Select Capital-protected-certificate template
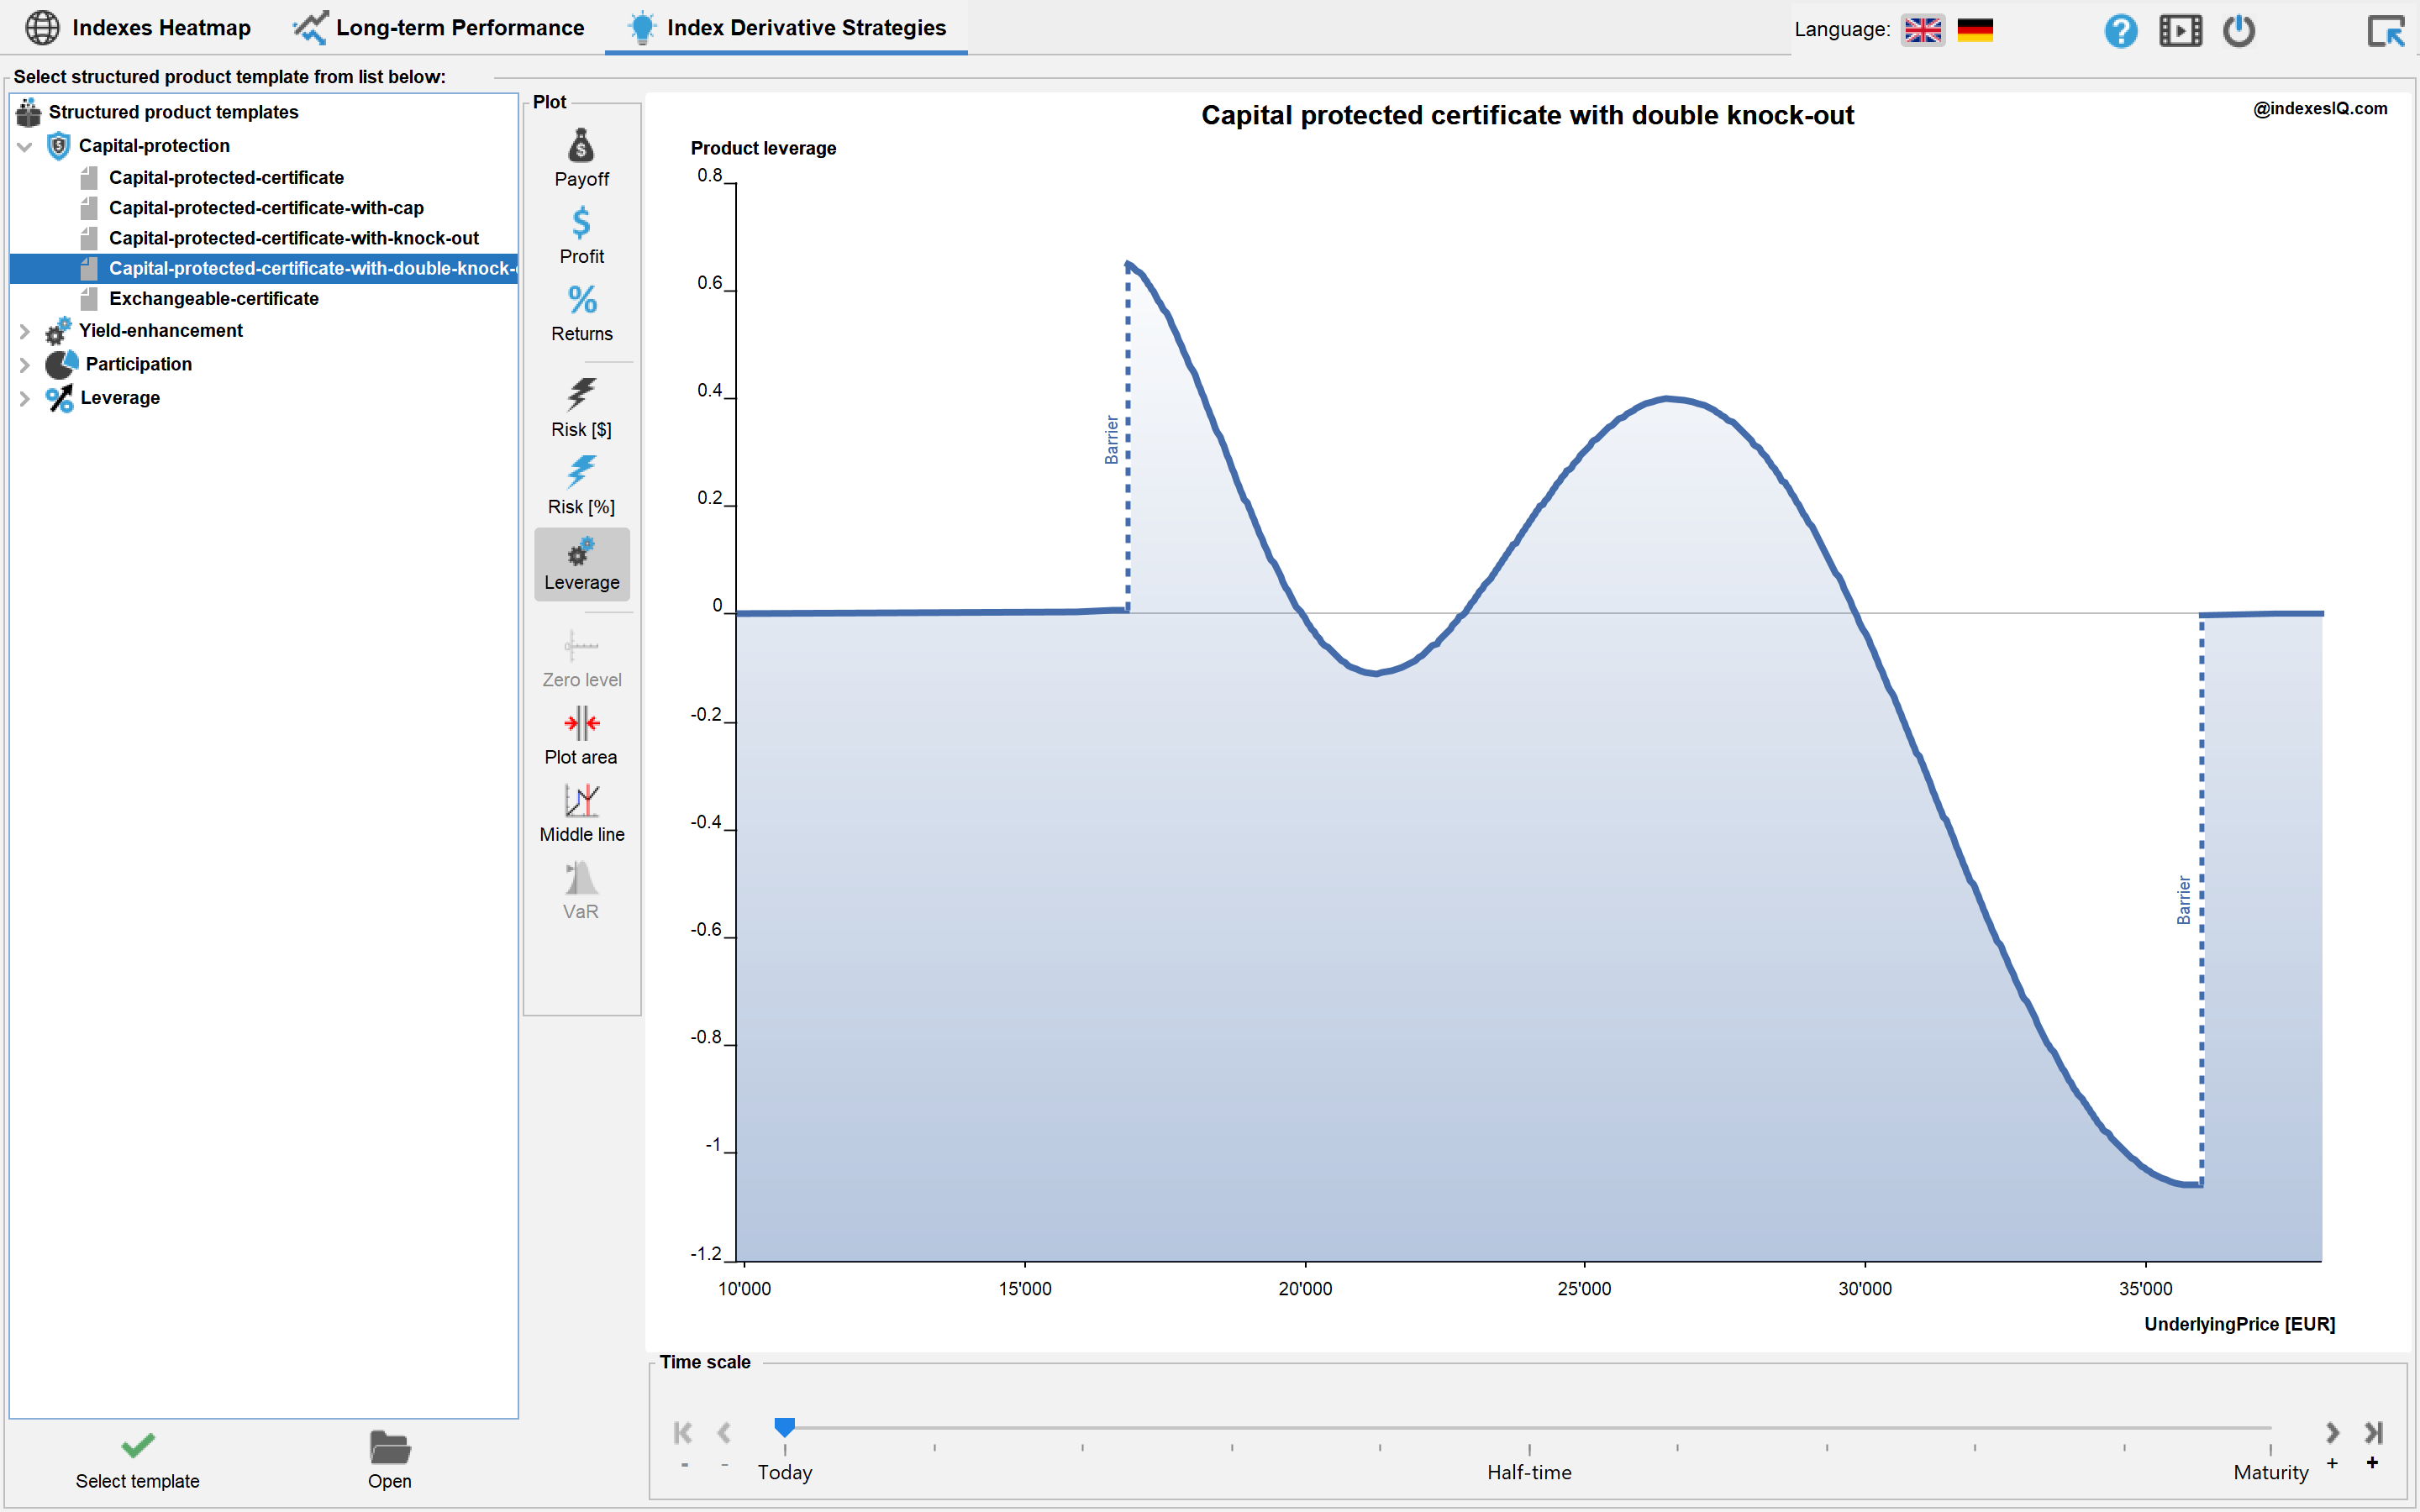The width and height of the screenshot is (2420, 1512). pyautogui.click(x=226, y=178)
